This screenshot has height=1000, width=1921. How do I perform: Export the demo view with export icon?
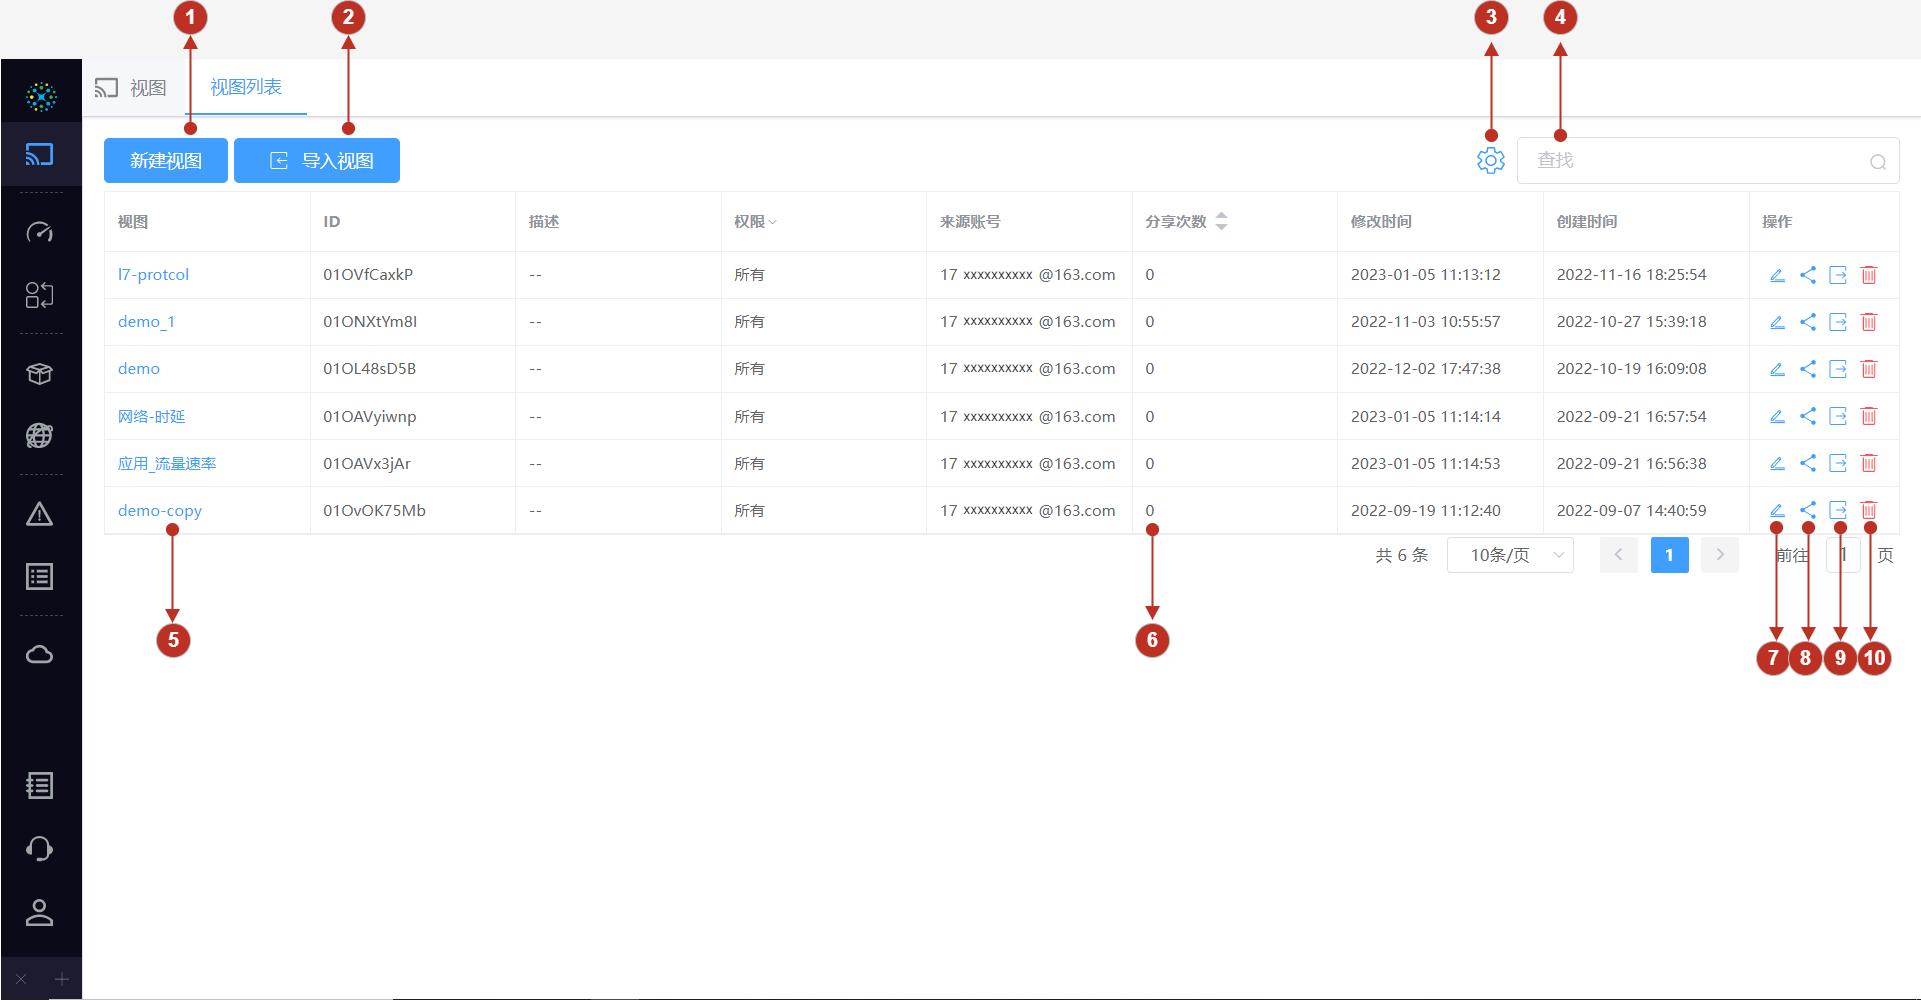(1838, 368)
